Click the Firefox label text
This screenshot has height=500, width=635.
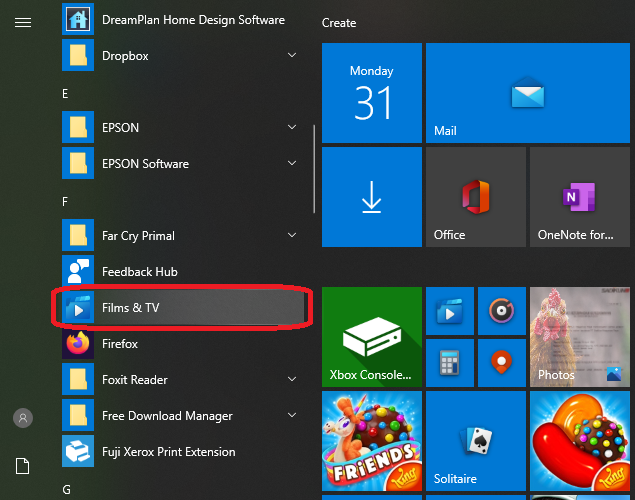[x=120, y=344]
